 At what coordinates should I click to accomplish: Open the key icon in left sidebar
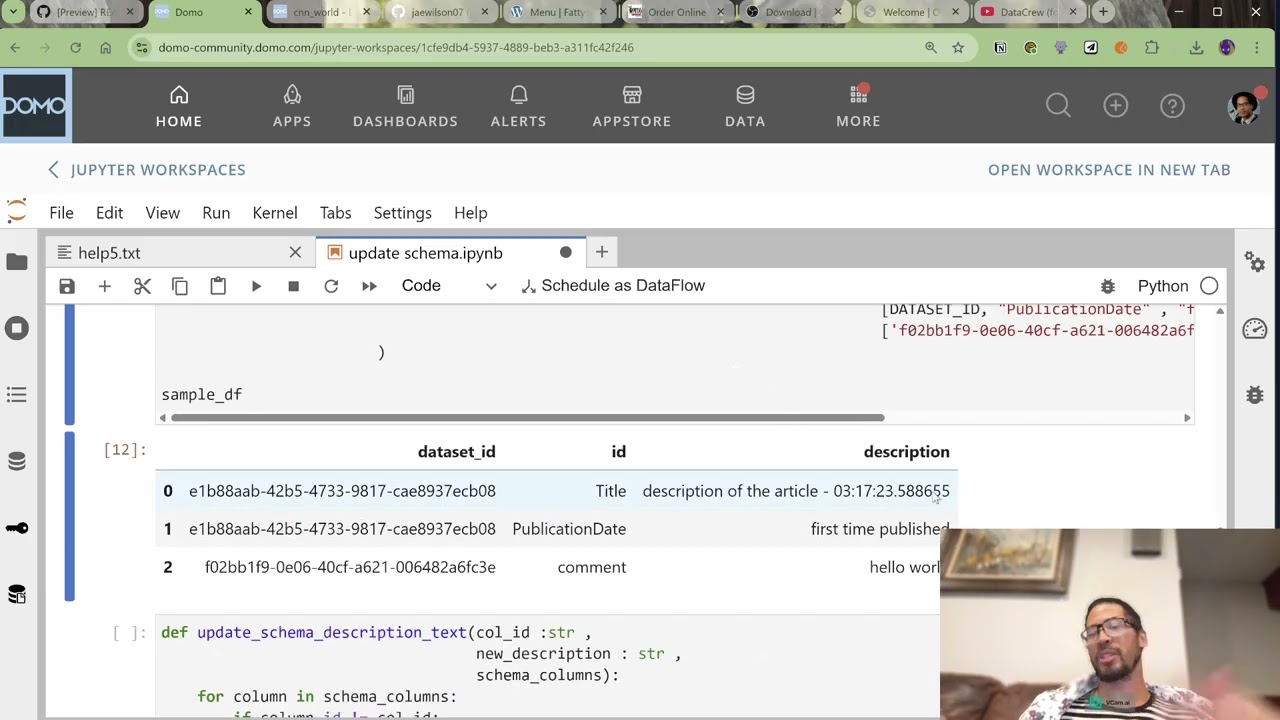(x=17, y=528)
